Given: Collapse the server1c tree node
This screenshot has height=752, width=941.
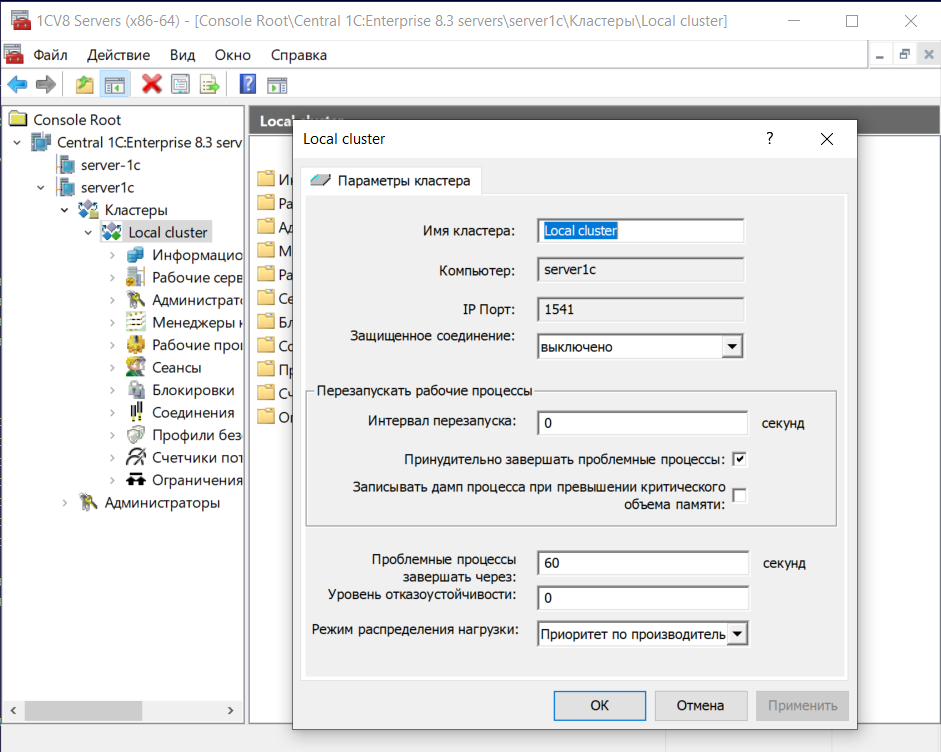Looking at the screenshot, I should click(41, 187).
